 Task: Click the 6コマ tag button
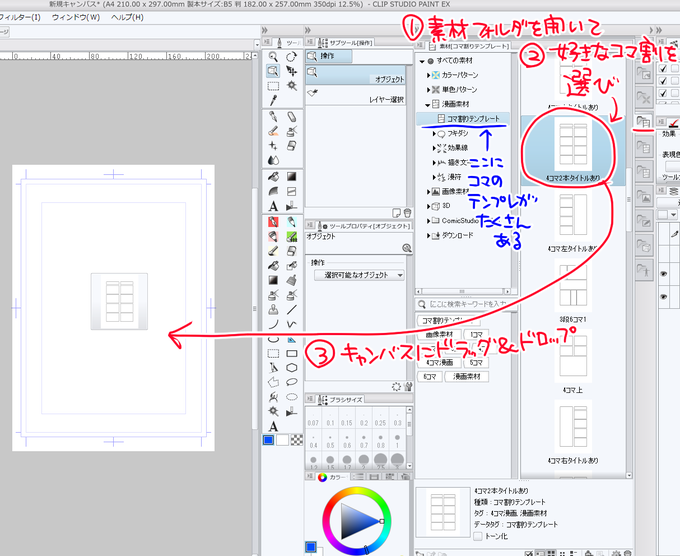430,376
